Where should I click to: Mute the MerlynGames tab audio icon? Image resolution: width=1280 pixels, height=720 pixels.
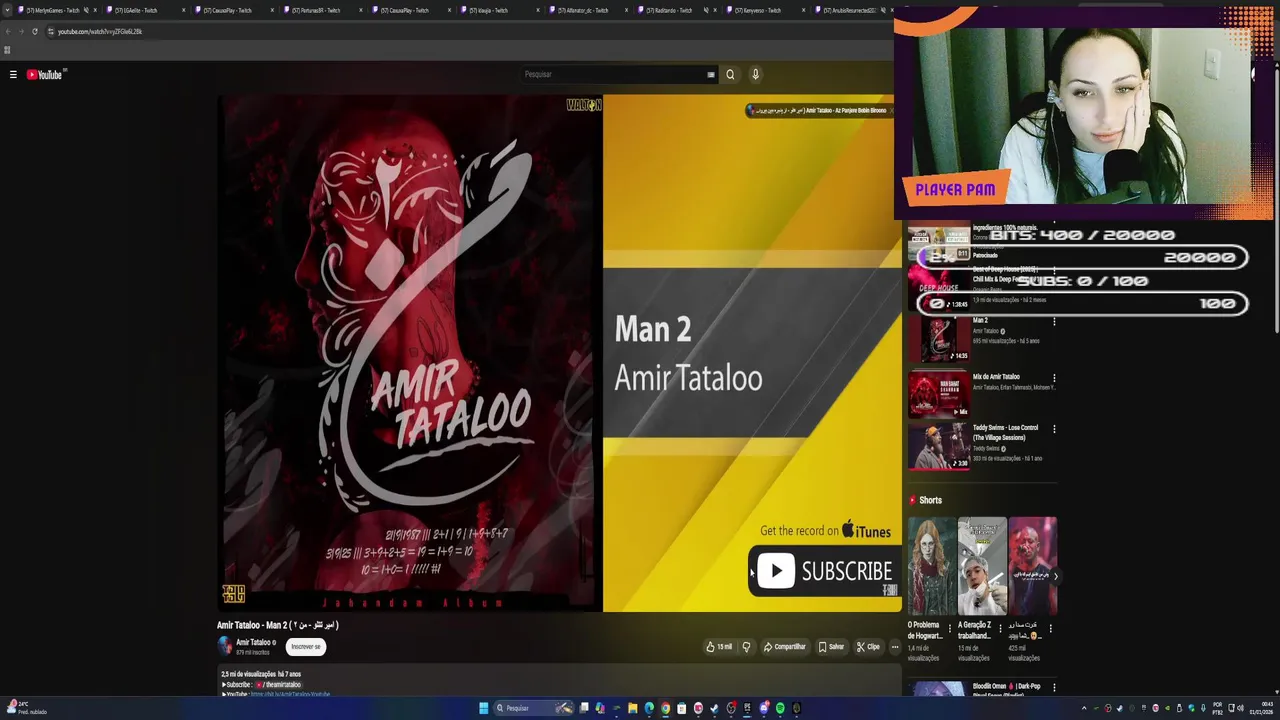(x=85, y=10)
